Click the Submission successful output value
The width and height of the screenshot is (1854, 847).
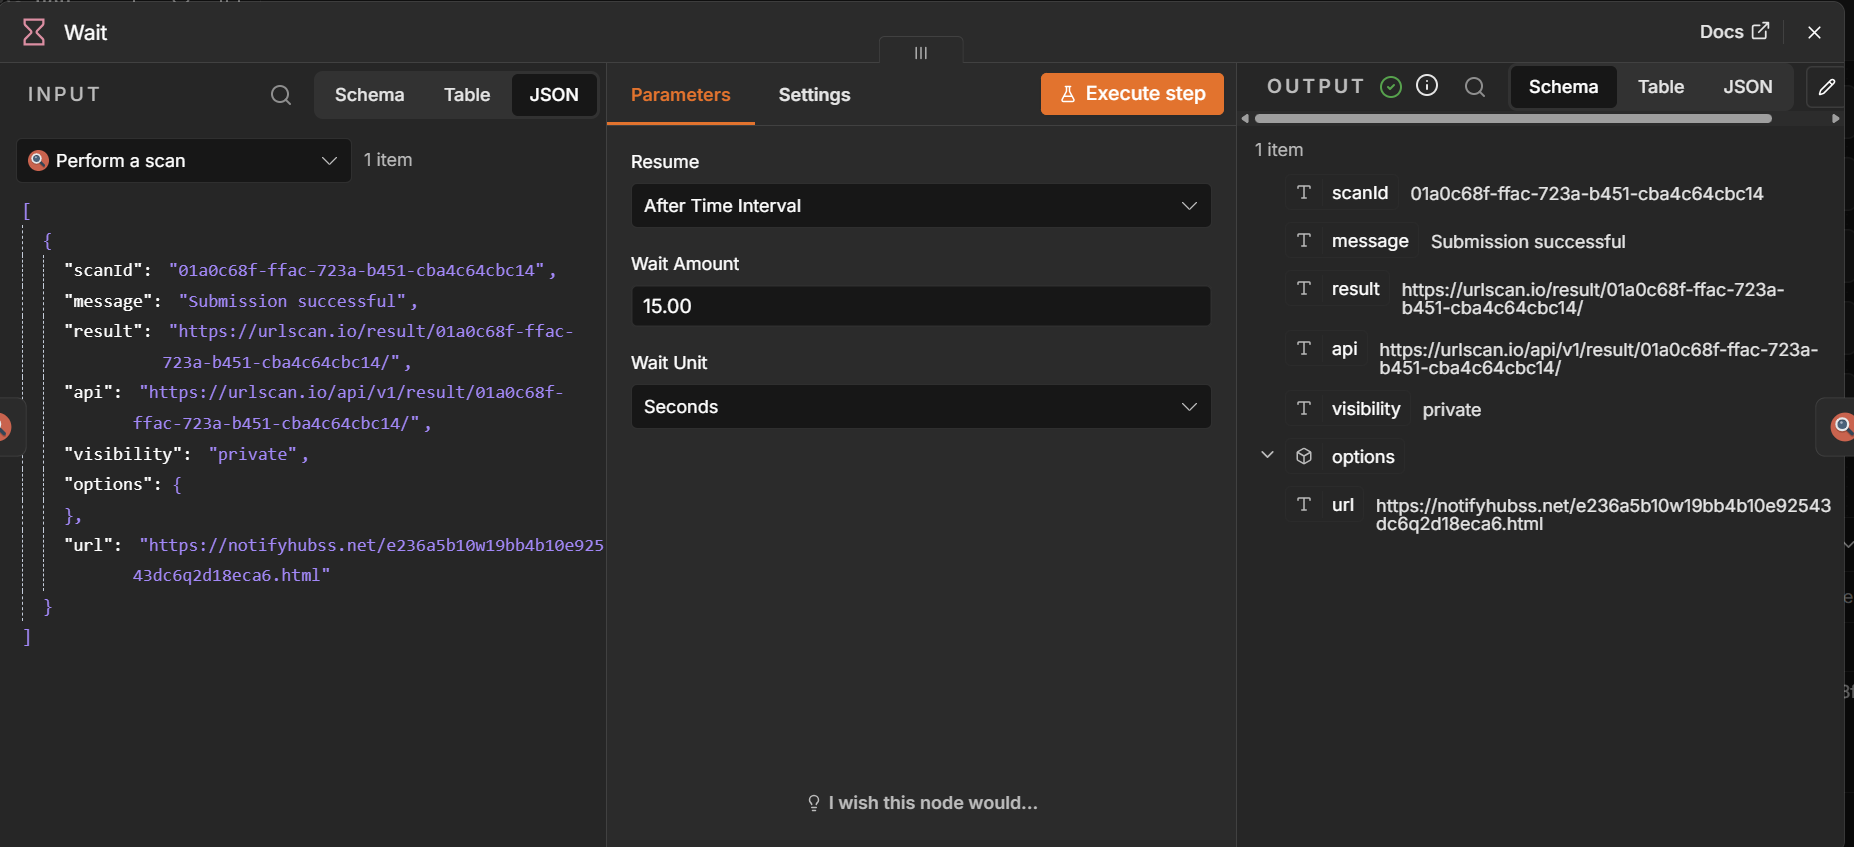click(x=1528, y=242)
